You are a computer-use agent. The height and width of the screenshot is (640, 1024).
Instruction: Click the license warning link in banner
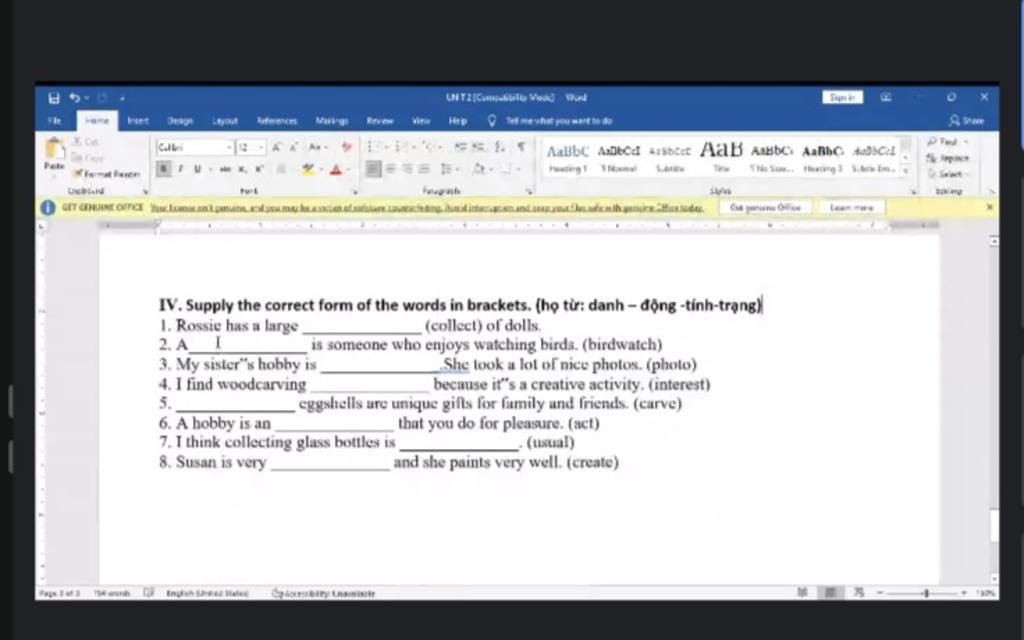(x=426, y=208)
